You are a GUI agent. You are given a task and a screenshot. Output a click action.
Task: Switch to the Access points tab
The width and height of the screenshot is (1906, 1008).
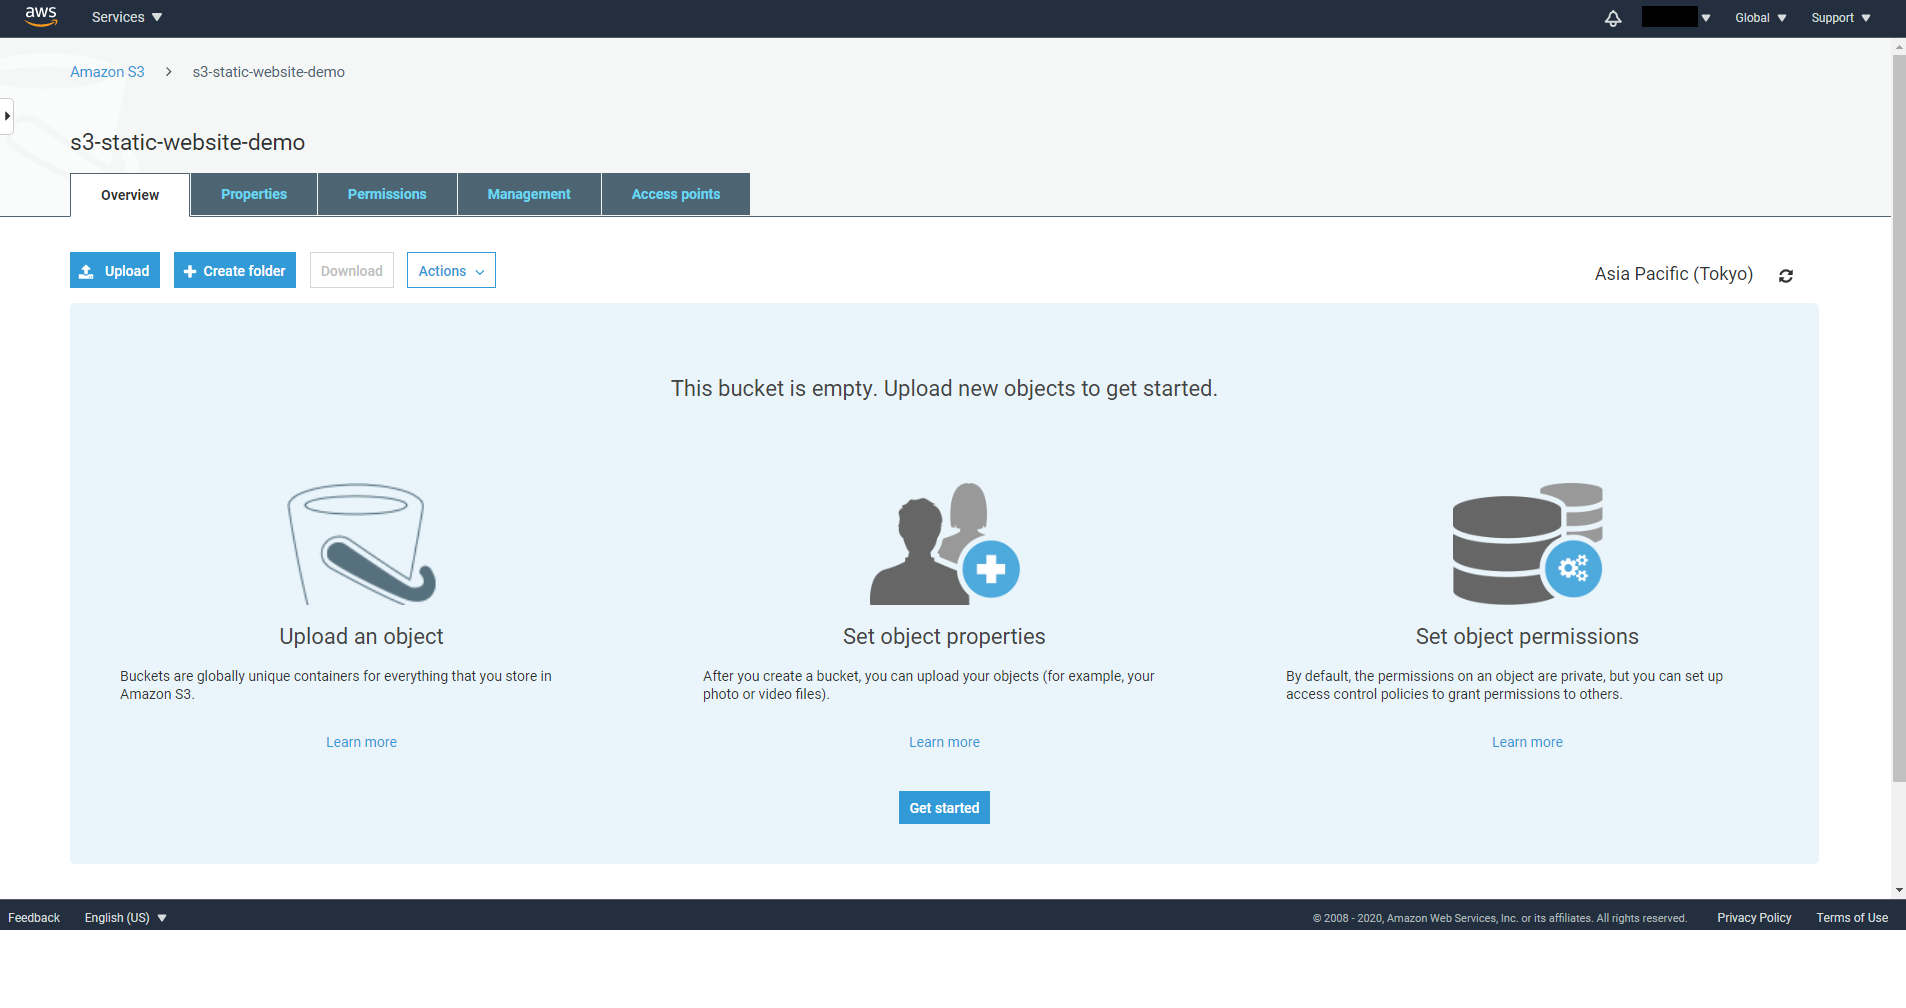tap(676, 194)
